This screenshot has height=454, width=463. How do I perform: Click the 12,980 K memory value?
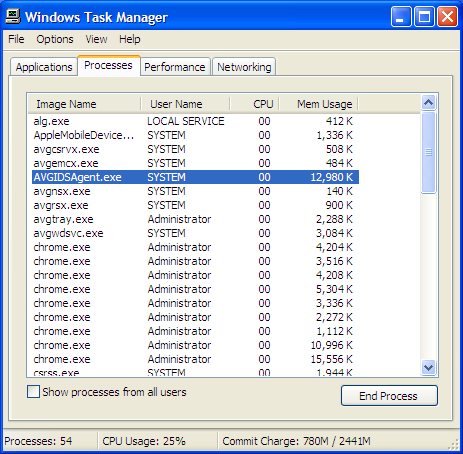point(331,177)
